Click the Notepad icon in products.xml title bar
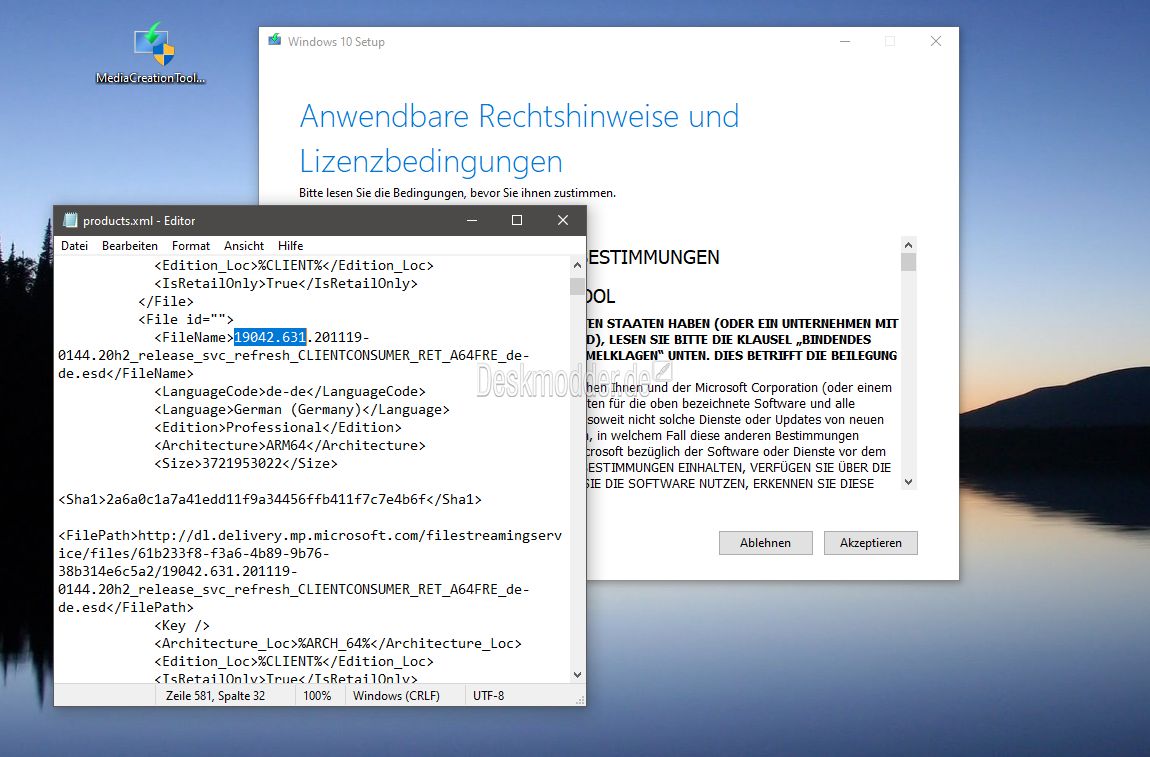Viewport: 1150px width, 757px height. [x=70, y=220]
